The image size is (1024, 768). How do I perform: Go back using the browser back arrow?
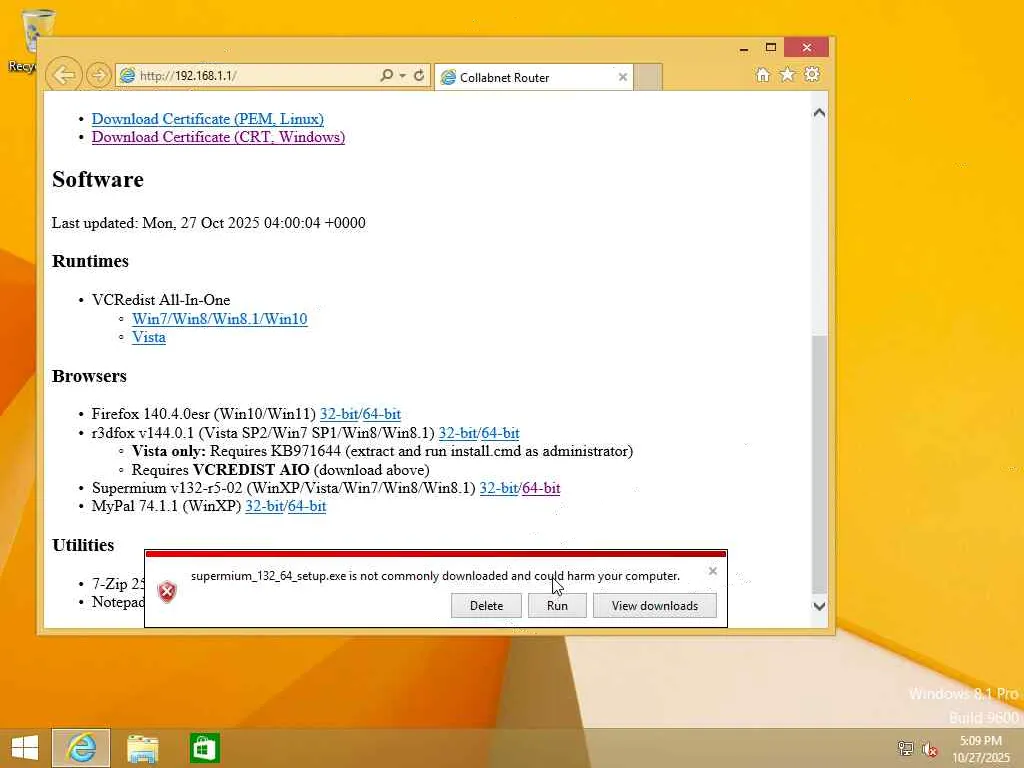[64, 75]
